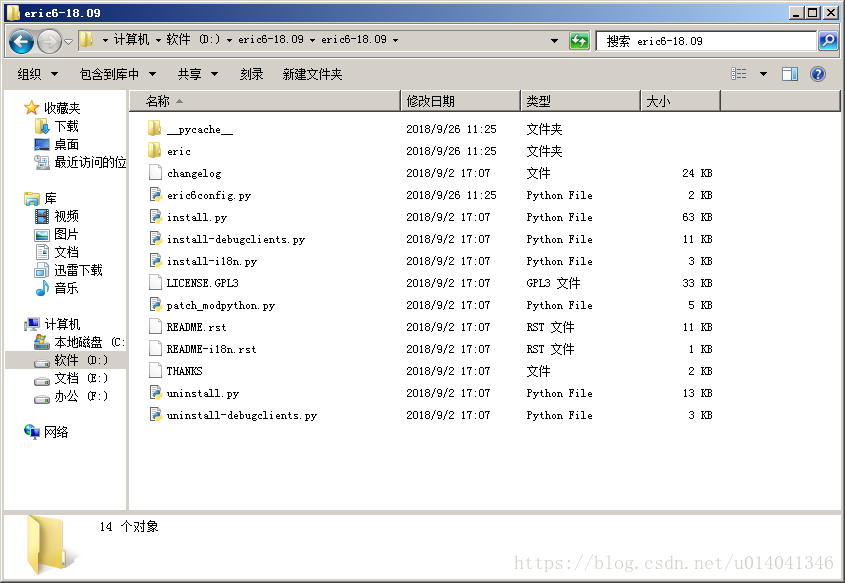
Task: Focus the 搜索 eric6-18.09 search box
Action: tap(706, 41)
